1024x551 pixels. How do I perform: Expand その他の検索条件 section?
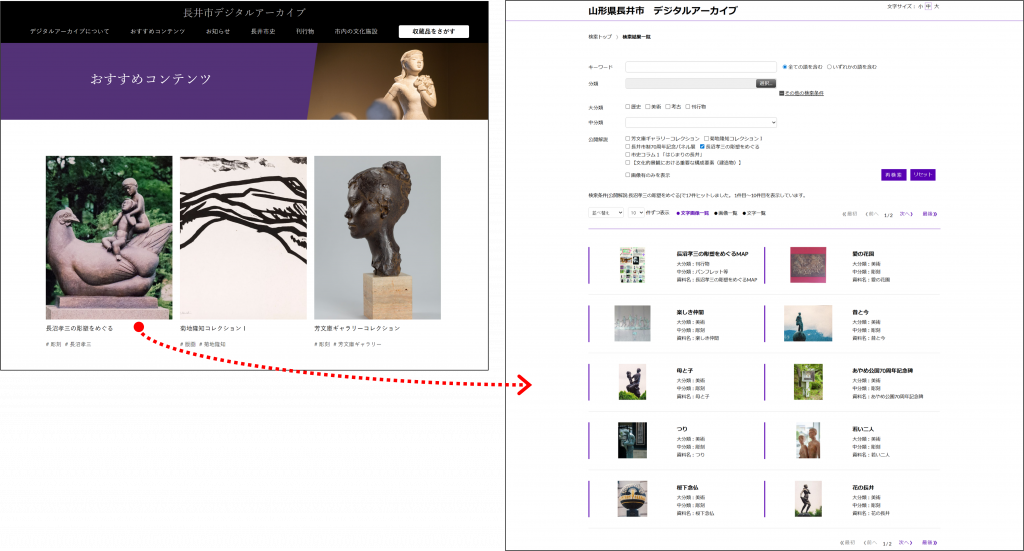[803, 93]
